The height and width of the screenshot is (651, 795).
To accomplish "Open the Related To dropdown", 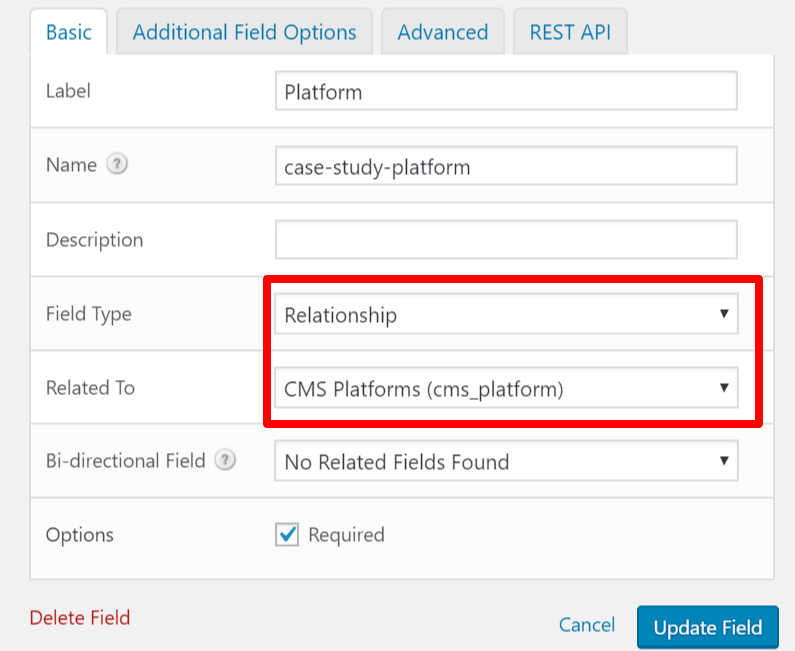I will (x=506, y=388).
